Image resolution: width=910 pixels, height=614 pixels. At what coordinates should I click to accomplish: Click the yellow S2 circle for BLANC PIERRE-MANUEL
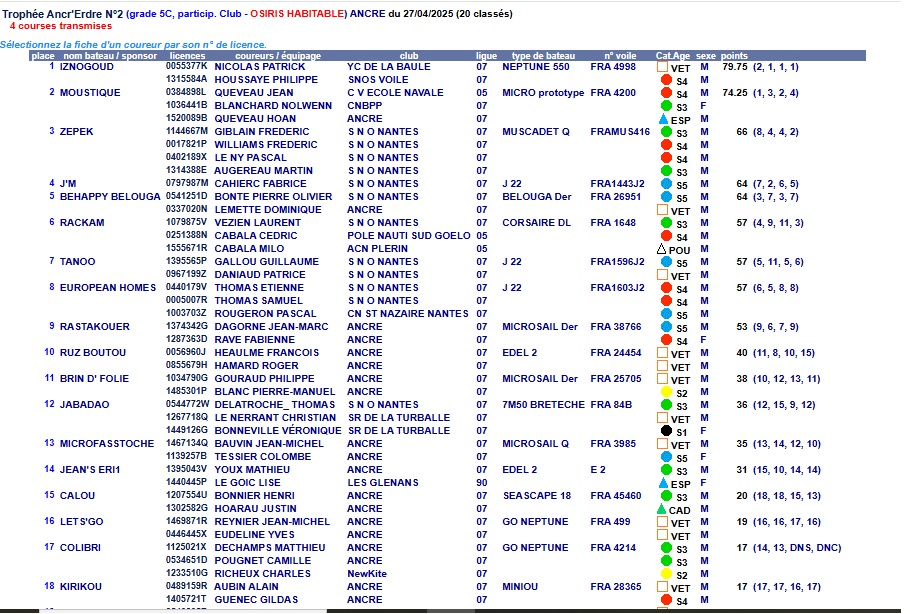tap(666, 392)
